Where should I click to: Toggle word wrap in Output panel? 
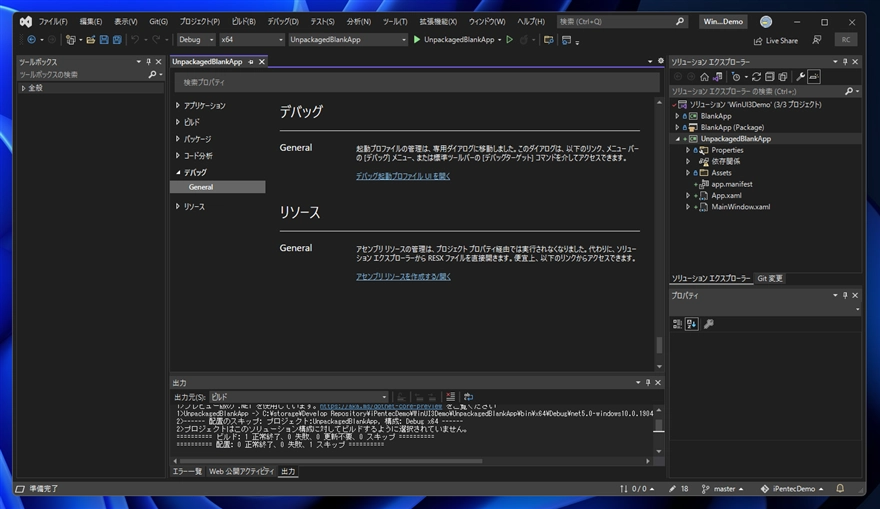pyautogui.click(x=468, y=397)
